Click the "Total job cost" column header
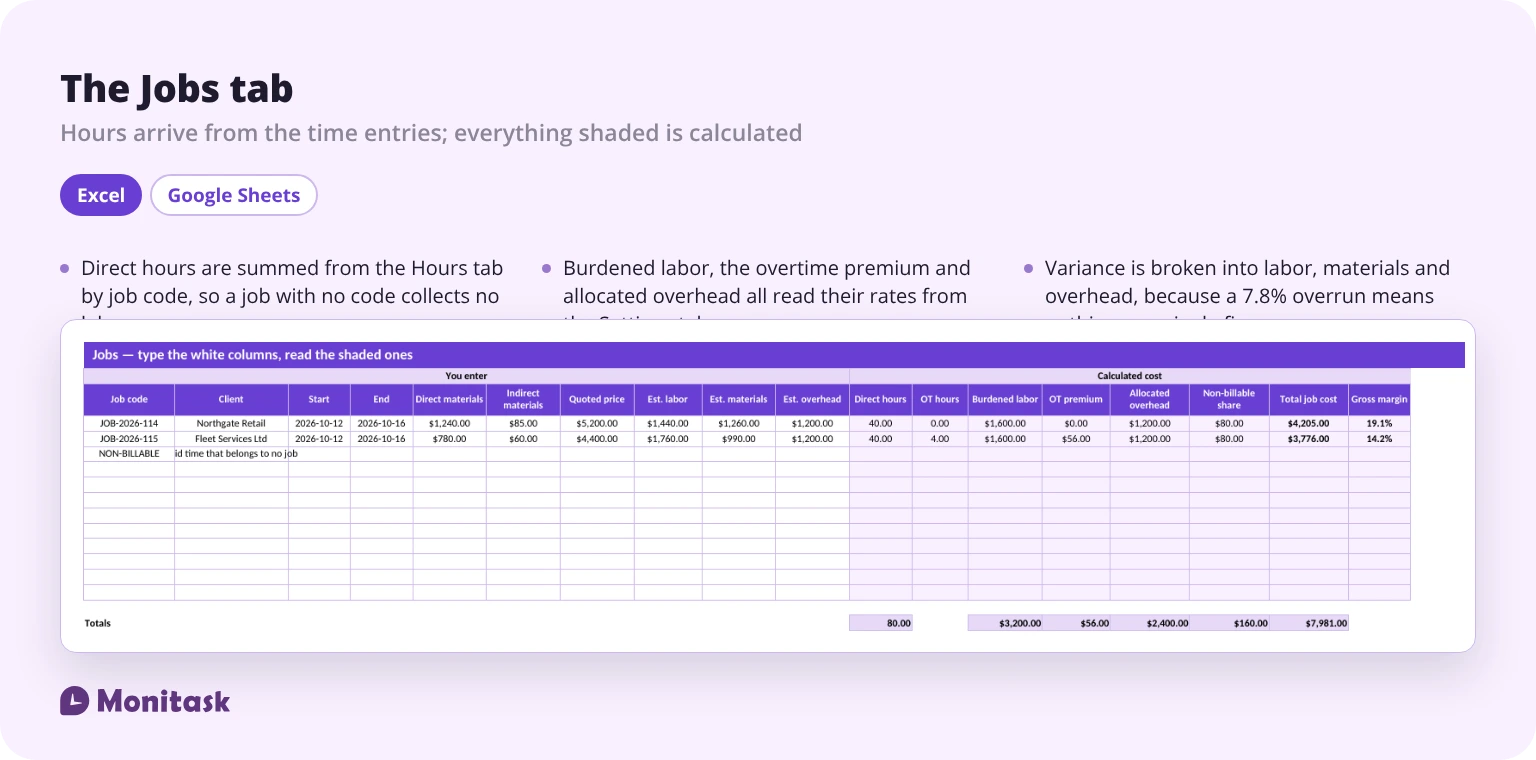 tap(1309, 400)
